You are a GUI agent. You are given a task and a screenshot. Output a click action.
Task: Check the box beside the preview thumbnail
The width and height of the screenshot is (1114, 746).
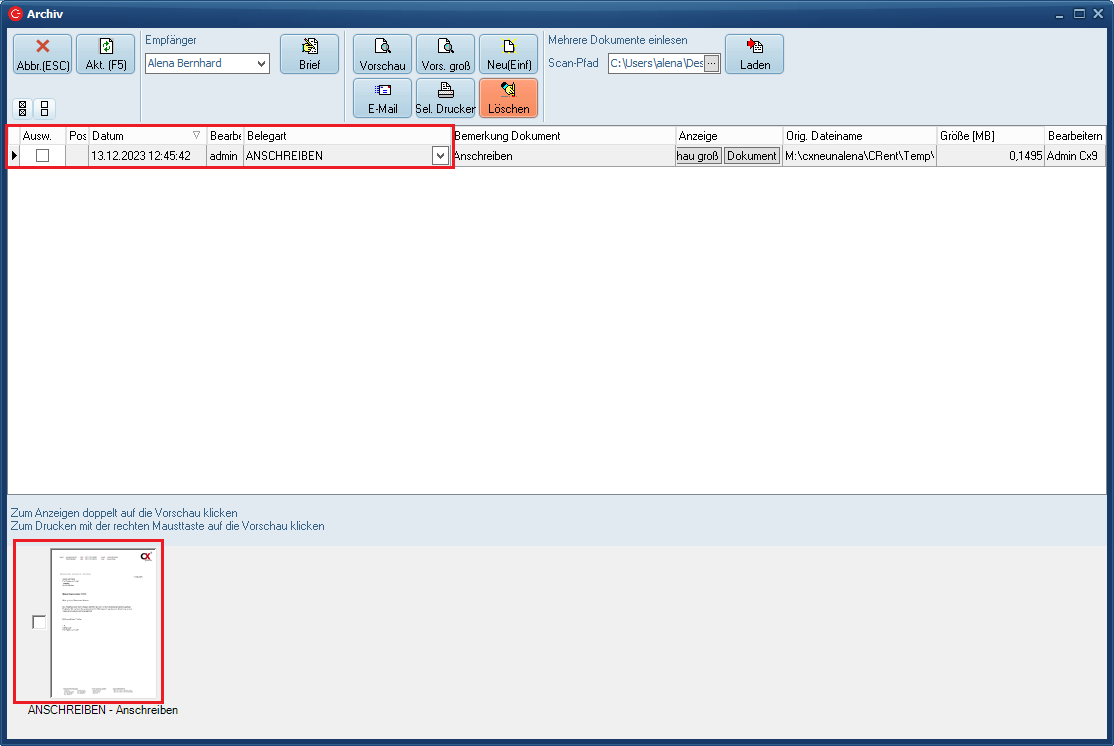(x=39, y=623)
